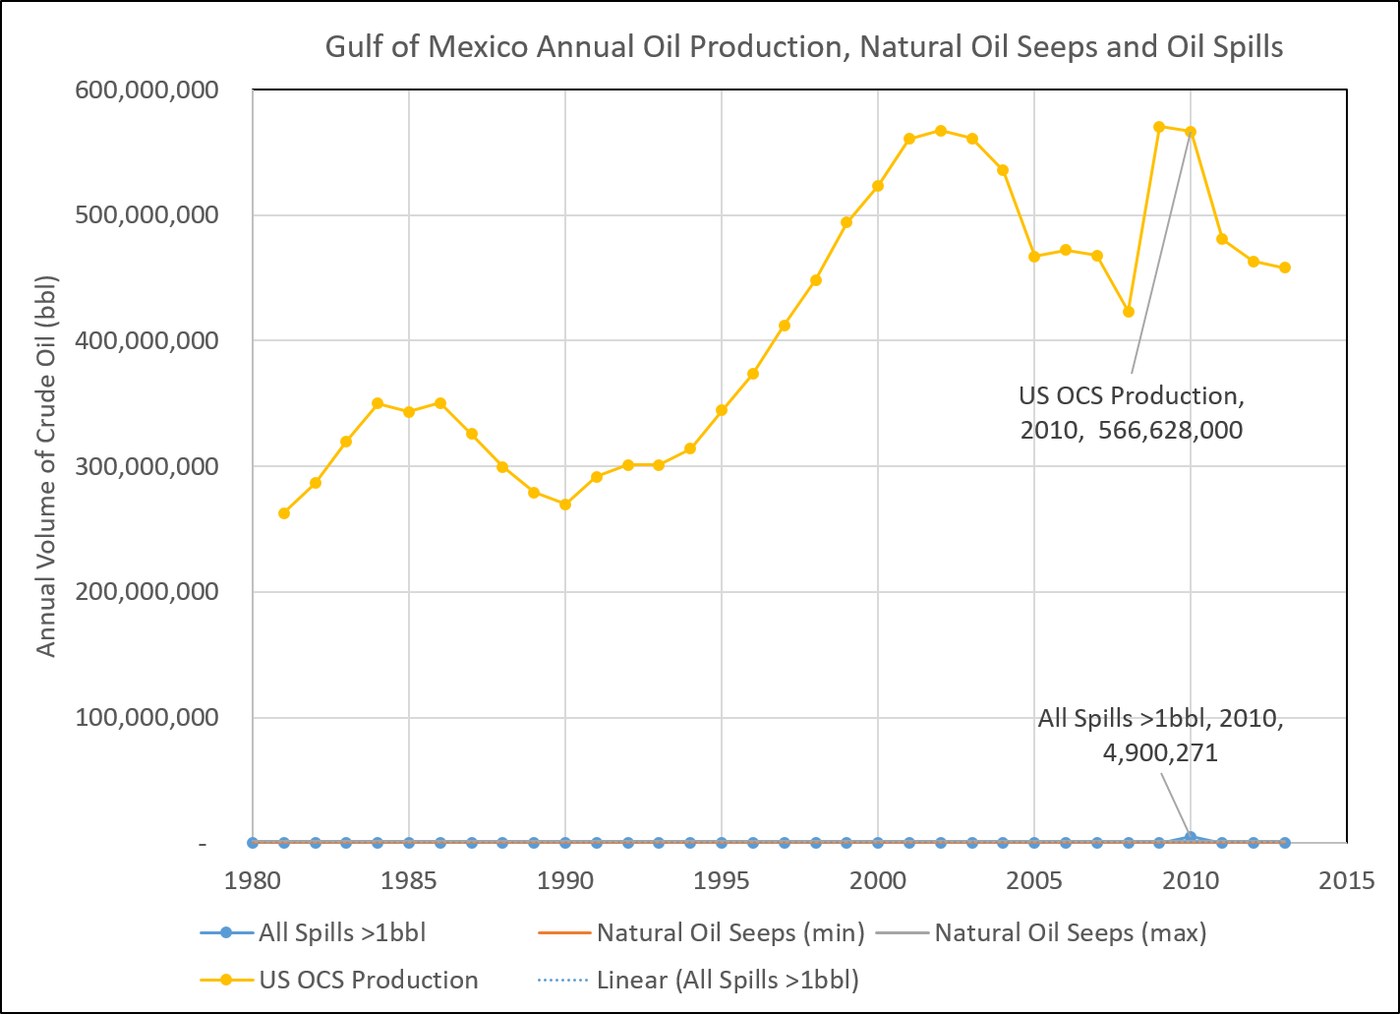Click the 2010 All Spills blue data point

(x=1190, y=837)
